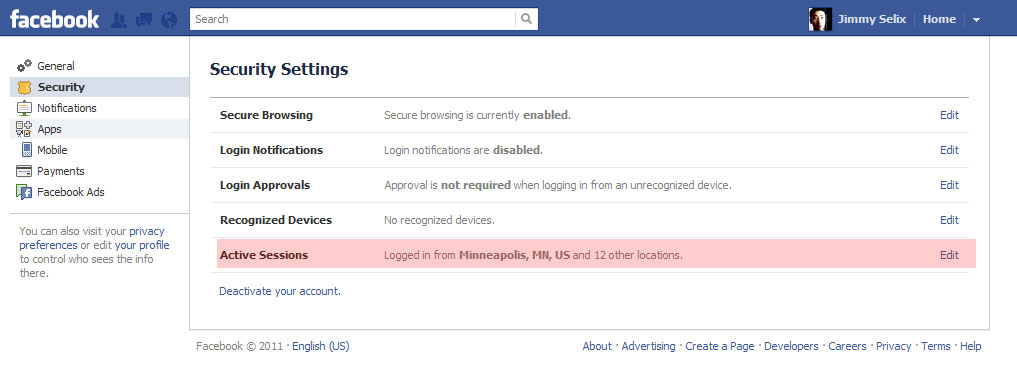The image size is (1017, 380).
Task: Open friend requests icon in top bar
Action: pos(119,20)
